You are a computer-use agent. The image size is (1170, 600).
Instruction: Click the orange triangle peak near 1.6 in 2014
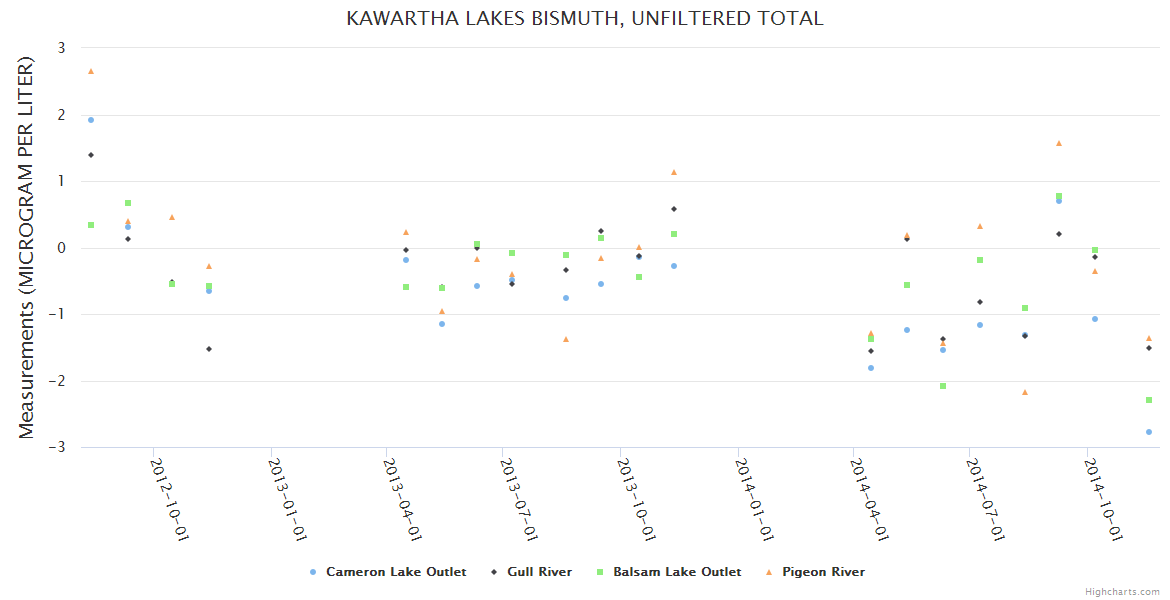tap(1059, 143)
